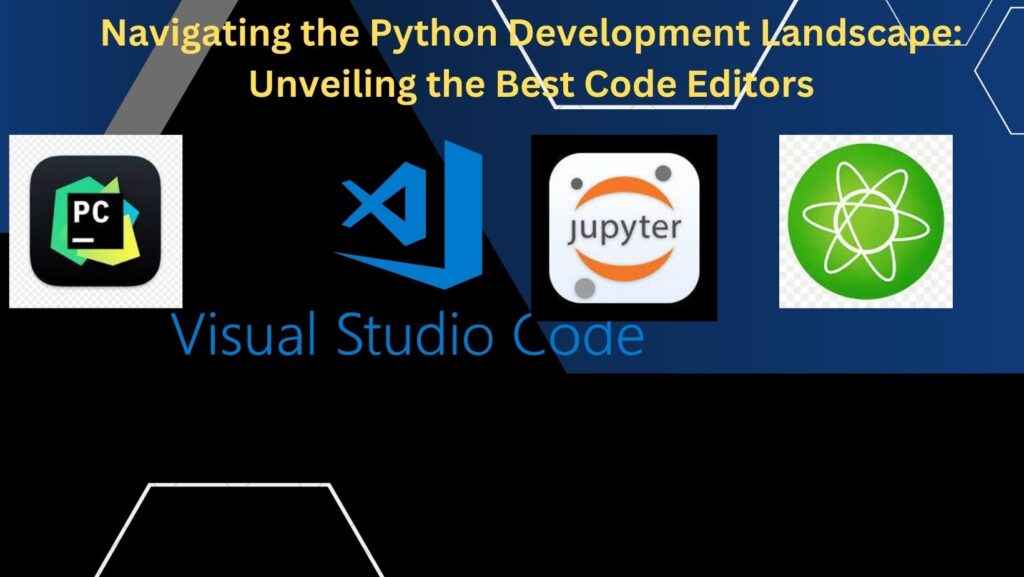
Task: Click the heading line "Navigating the Python Development Landscape"
Action: point(531,35)
